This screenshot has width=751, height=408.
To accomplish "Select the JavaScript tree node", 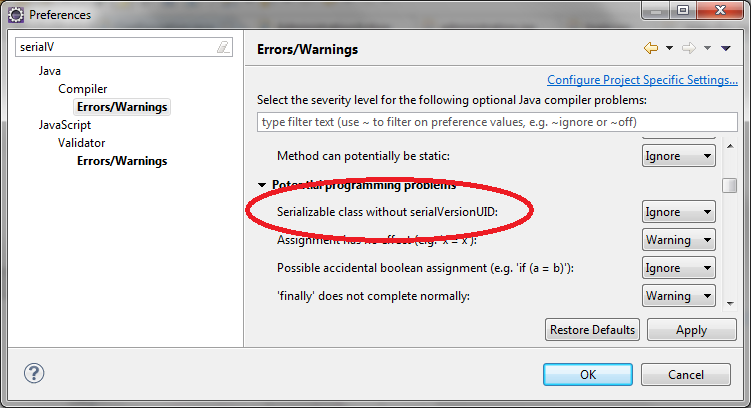I will [x=65, y=125].
